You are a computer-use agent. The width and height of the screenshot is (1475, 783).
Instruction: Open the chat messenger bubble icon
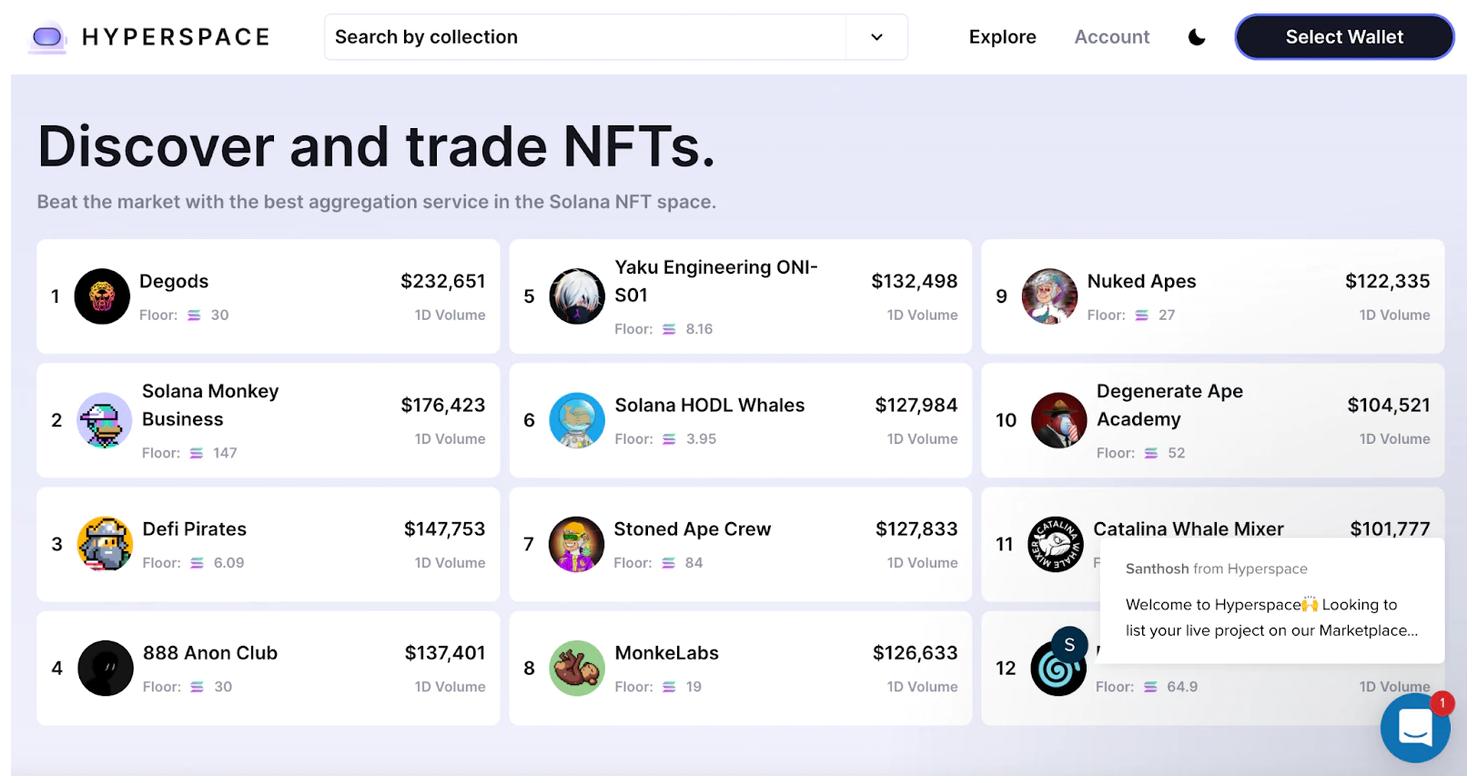[1414, 729]
